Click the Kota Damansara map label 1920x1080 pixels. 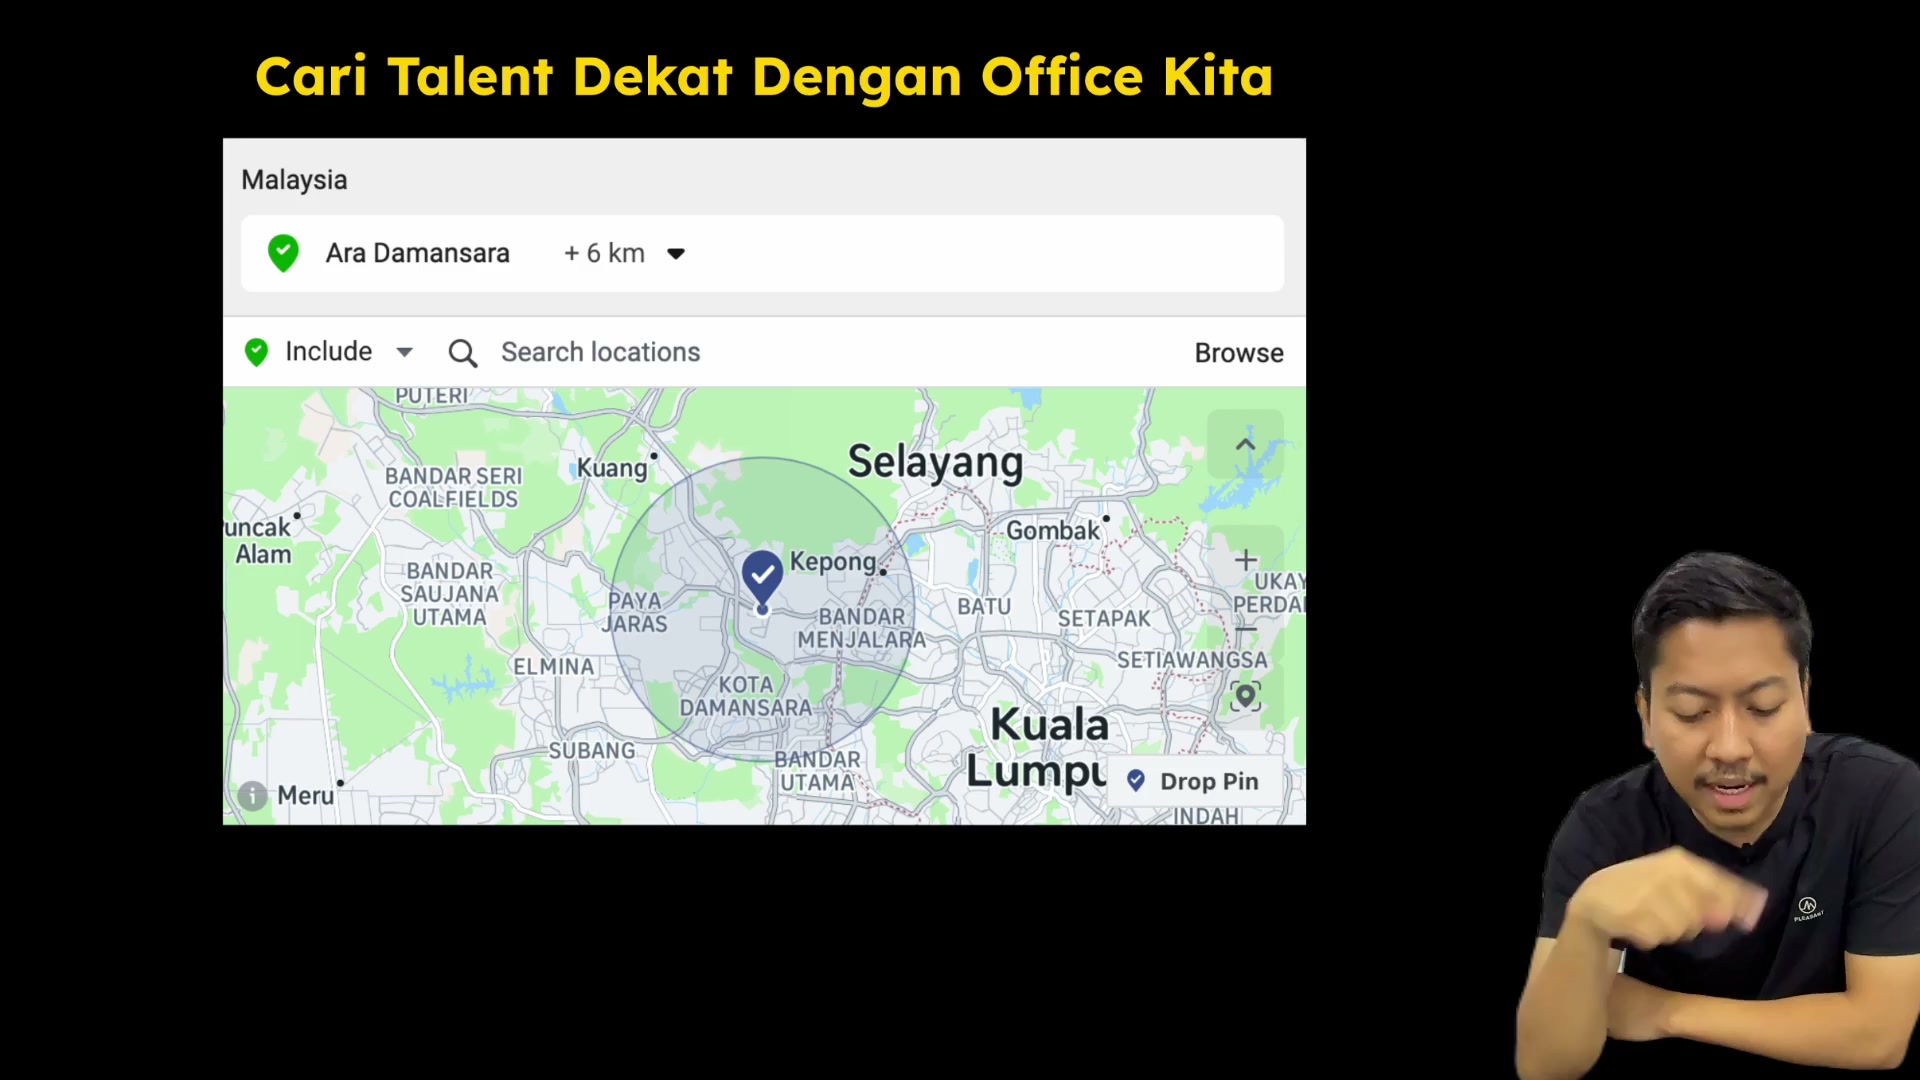pos(746,696)
